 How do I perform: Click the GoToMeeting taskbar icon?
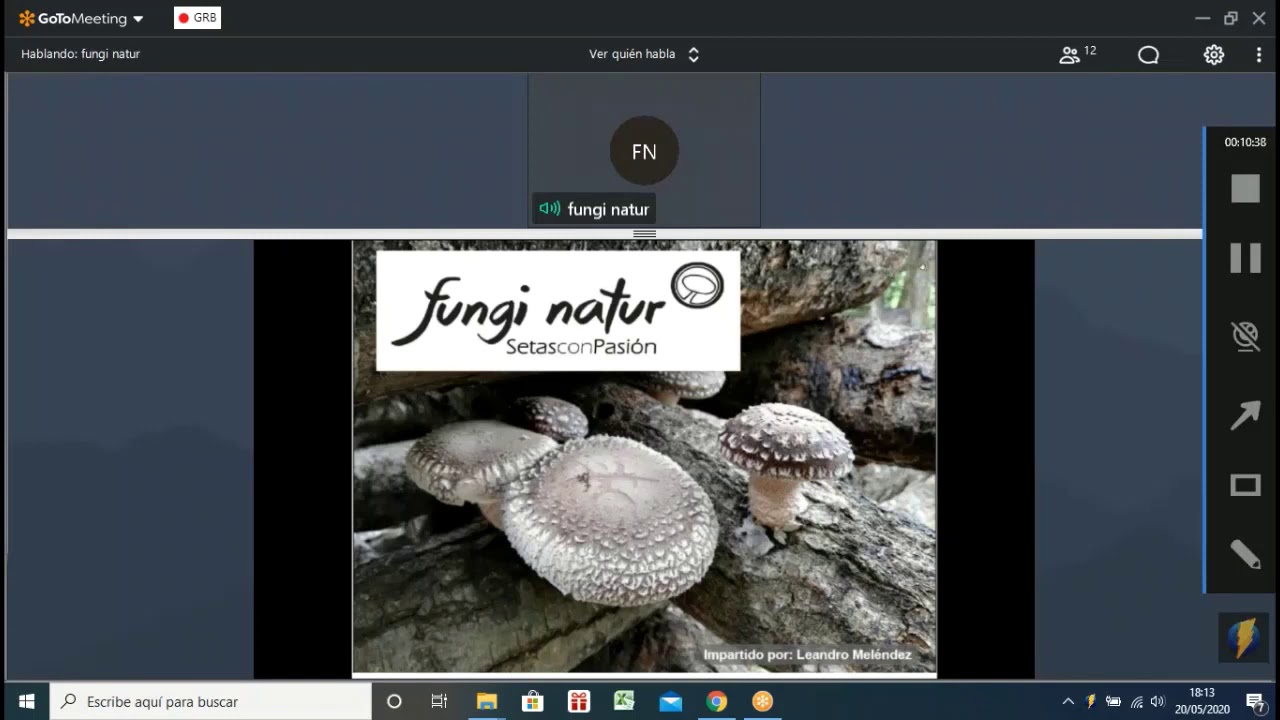(763, 701)
